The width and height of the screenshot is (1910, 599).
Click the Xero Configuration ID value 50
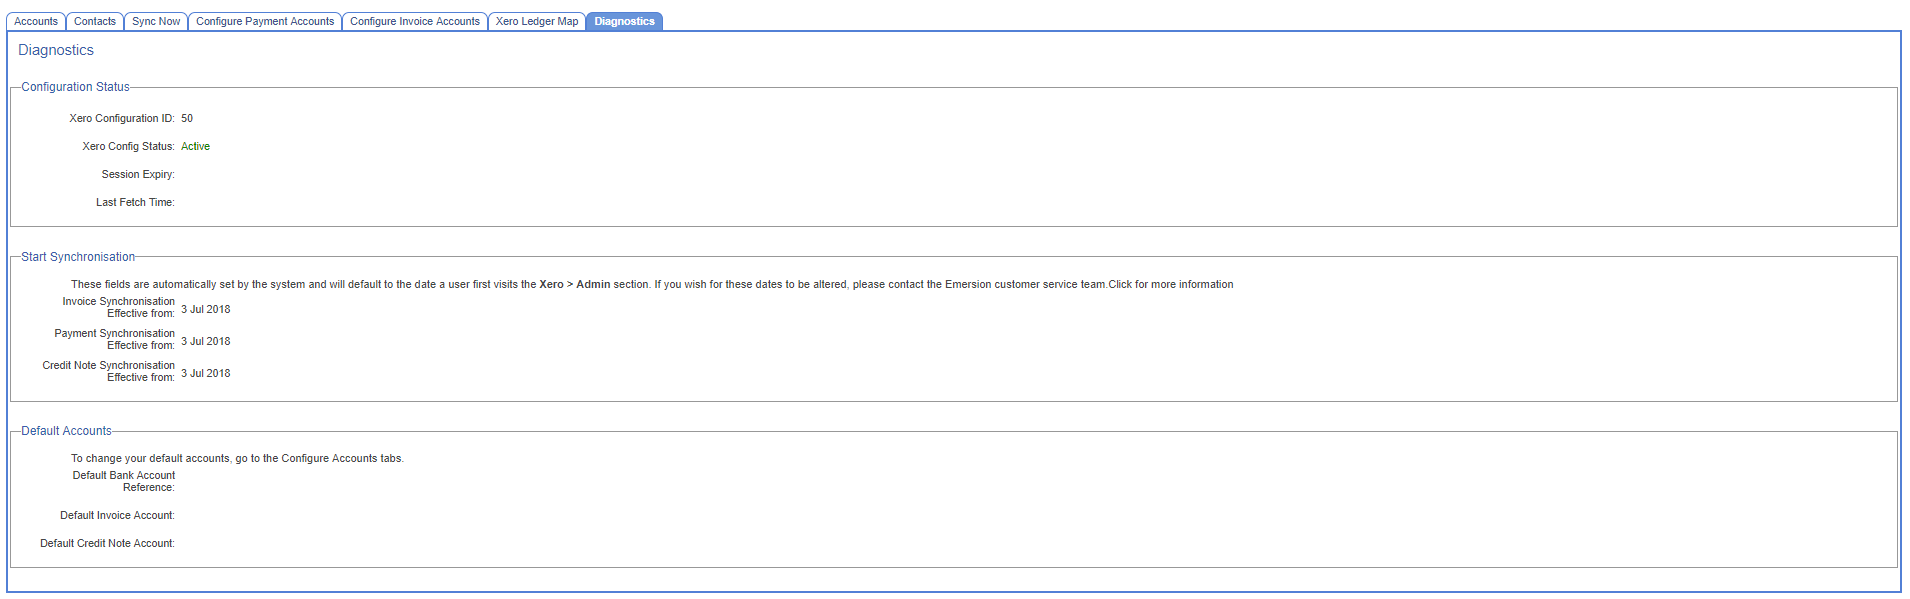(187, 118)
